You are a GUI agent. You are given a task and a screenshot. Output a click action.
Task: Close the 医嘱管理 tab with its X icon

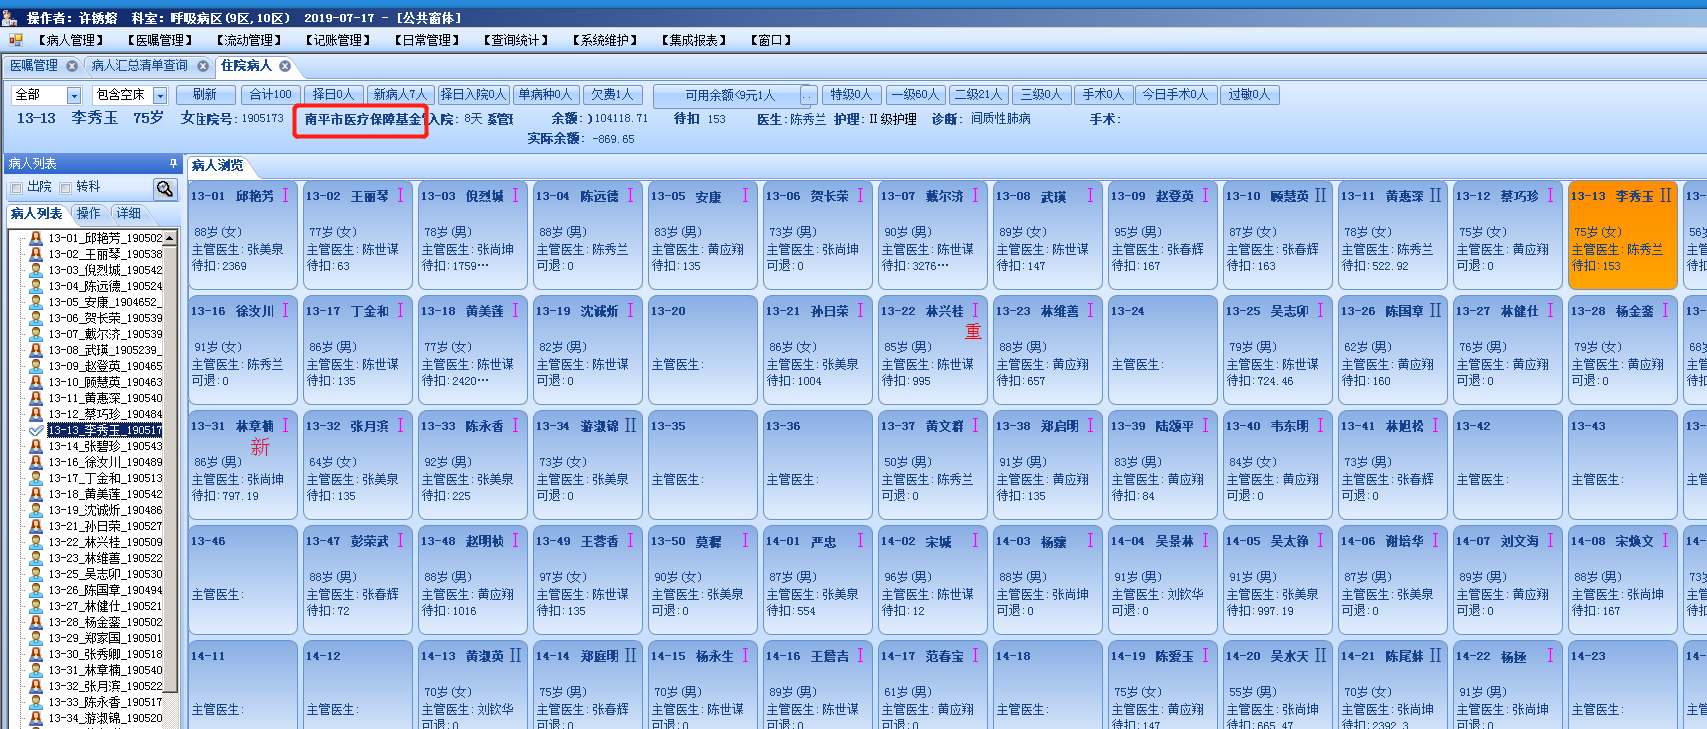[x=72, y=66]
